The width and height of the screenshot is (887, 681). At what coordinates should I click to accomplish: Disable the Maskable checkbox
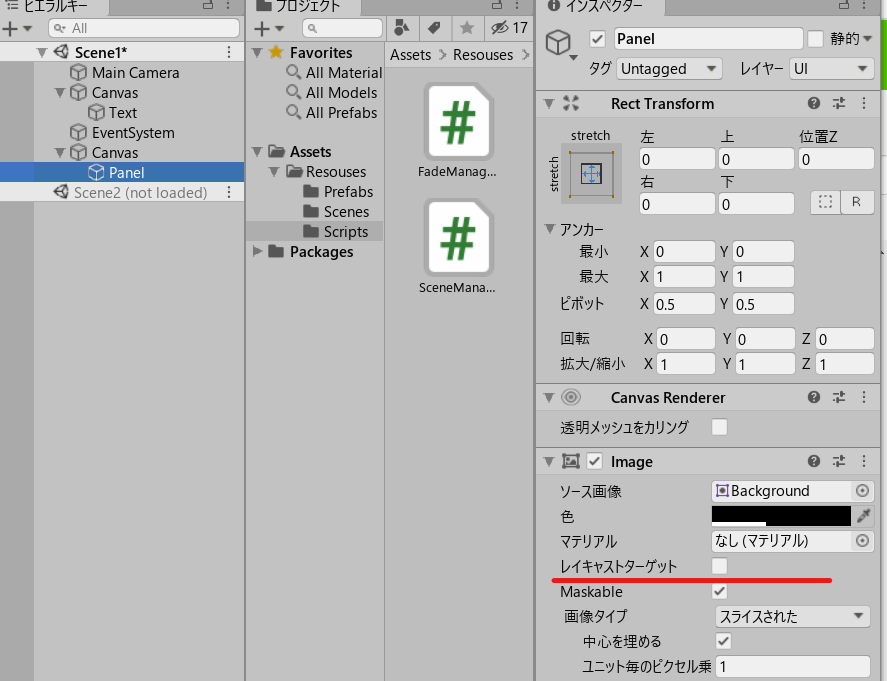click(x=717, y=591)
